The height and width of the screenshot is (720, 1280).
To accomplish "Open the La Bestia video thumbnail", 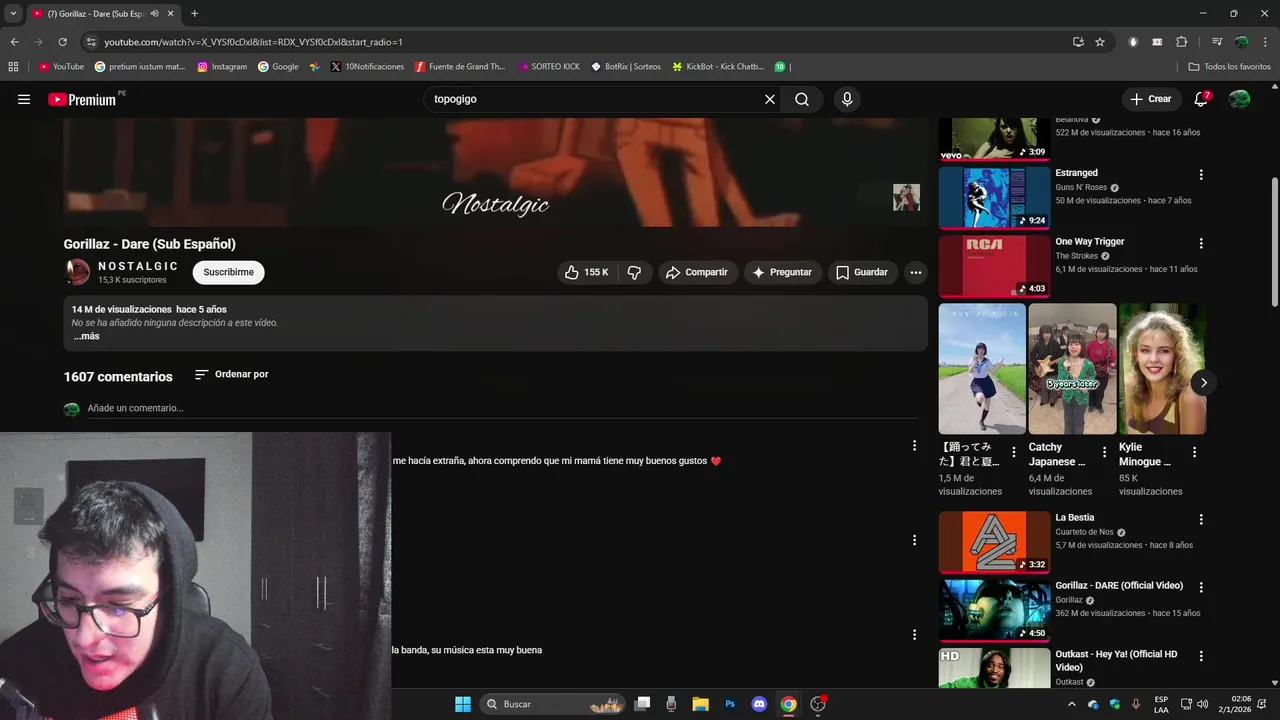I will 994,542.
